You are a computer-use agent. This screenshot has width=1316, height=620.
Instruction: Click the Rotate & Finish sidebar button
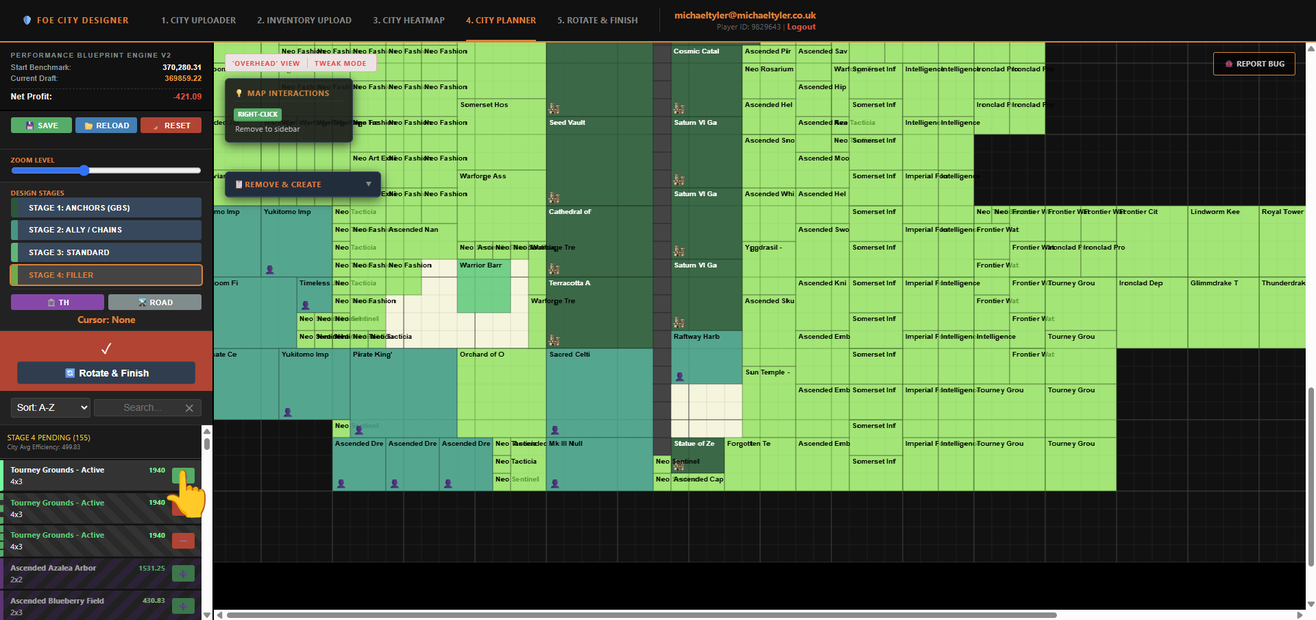[x=106, y=373]
